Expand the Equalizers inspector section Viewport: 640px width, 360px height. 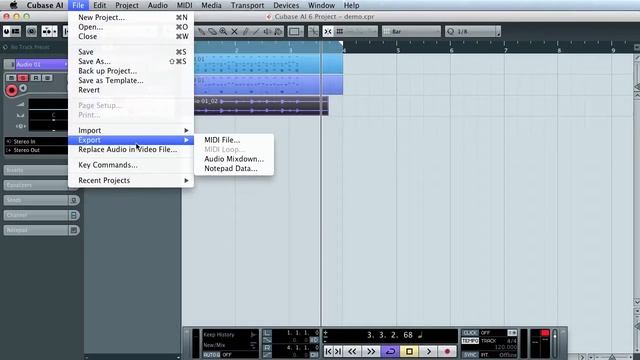[36, 185]
